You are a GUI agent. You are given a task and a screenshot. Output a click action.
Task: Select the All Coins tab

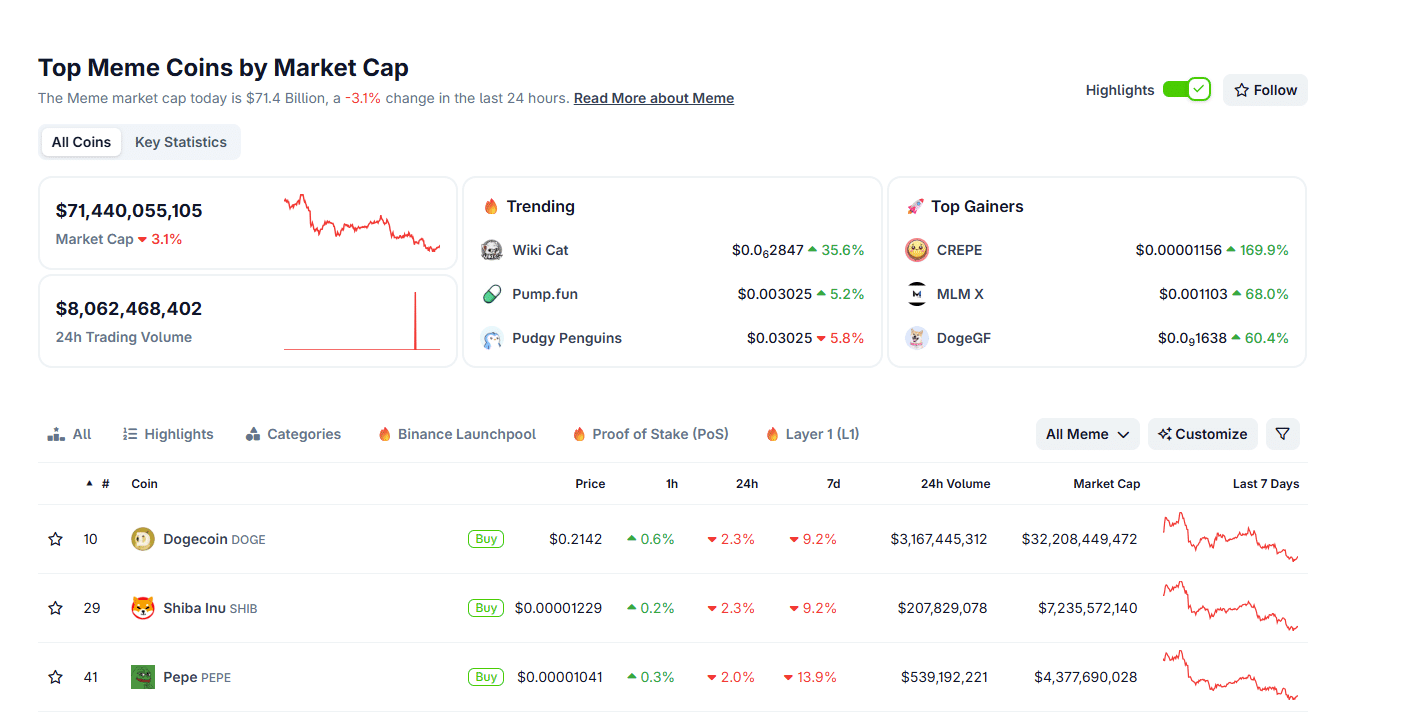[81, 141]
